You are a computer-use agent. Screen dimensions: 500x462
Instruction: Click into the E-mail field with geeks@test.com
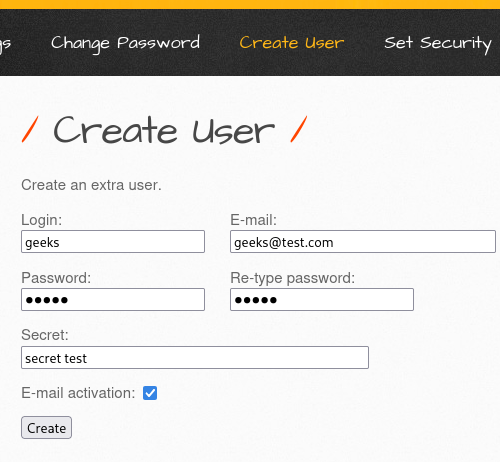pyautogui.click(x=363, y=242)
